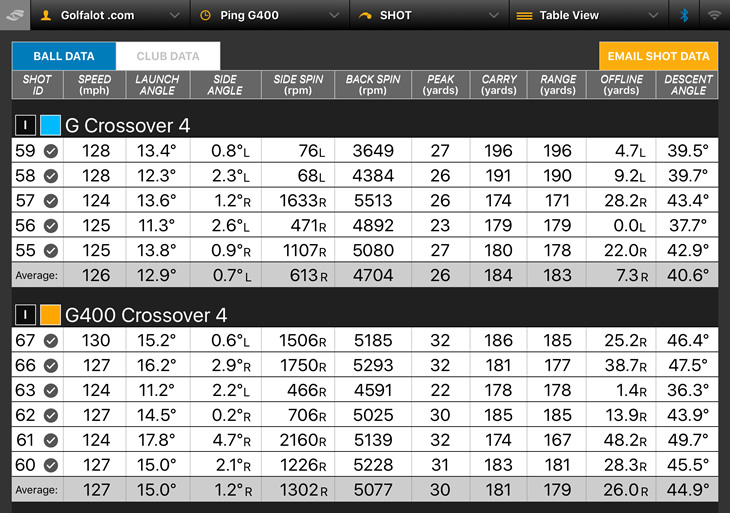Click the Bluetooth icon
This screenshot has width=730, height=513.
[x=684, y=15]
